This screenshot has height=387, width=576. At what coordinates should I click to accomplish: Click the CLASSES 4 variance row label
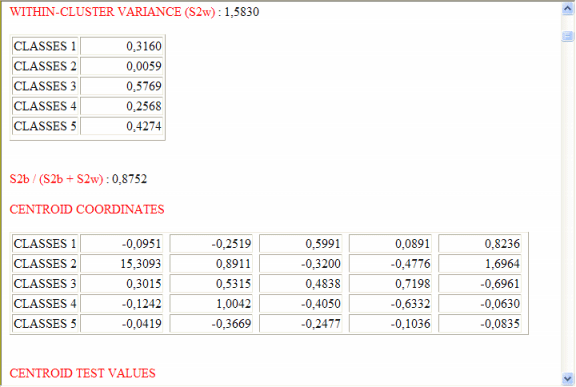[x=45, y=106]
